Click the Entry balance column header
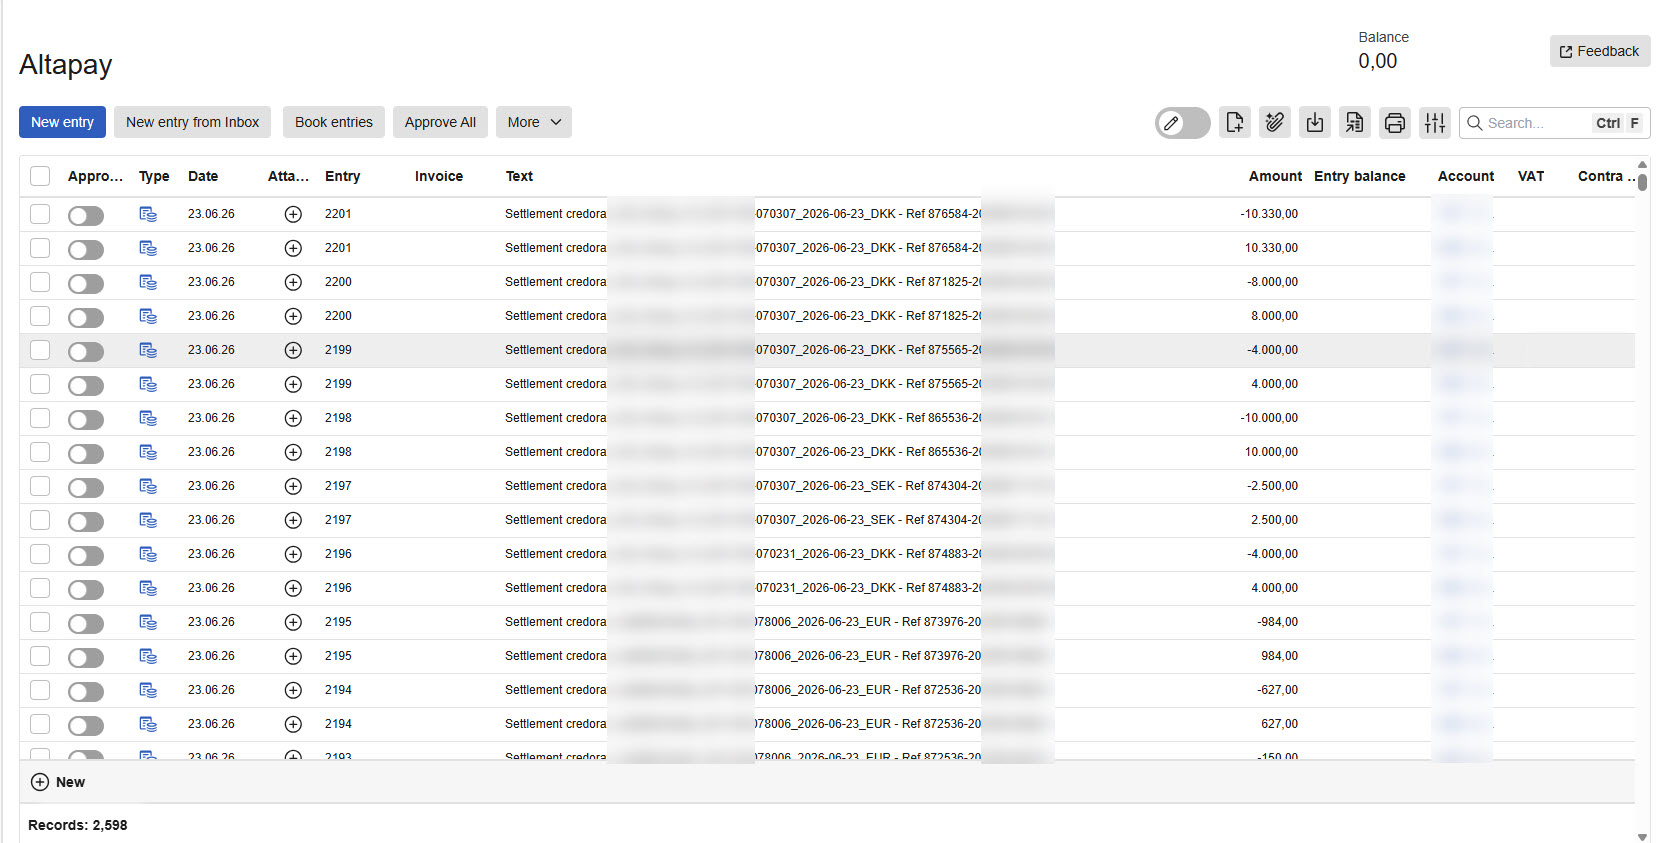The image size is (1660, 843). click(1359, 176)
